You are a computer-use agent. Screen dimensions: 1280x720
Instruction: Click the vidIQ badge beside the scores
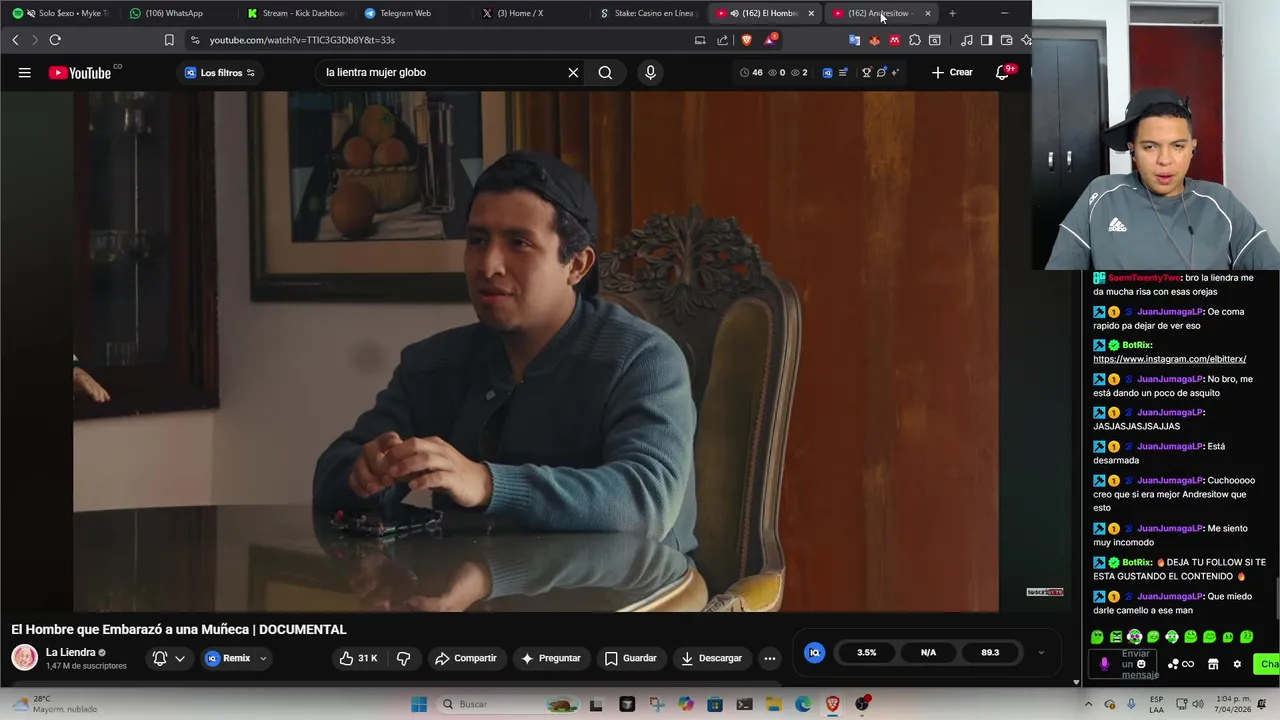814,652
